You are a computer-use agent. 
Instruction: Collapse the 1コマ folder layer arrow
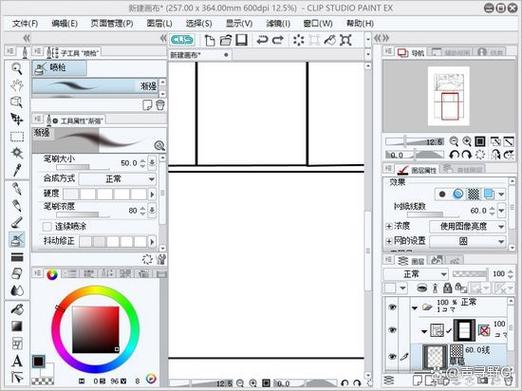[414, 308]
